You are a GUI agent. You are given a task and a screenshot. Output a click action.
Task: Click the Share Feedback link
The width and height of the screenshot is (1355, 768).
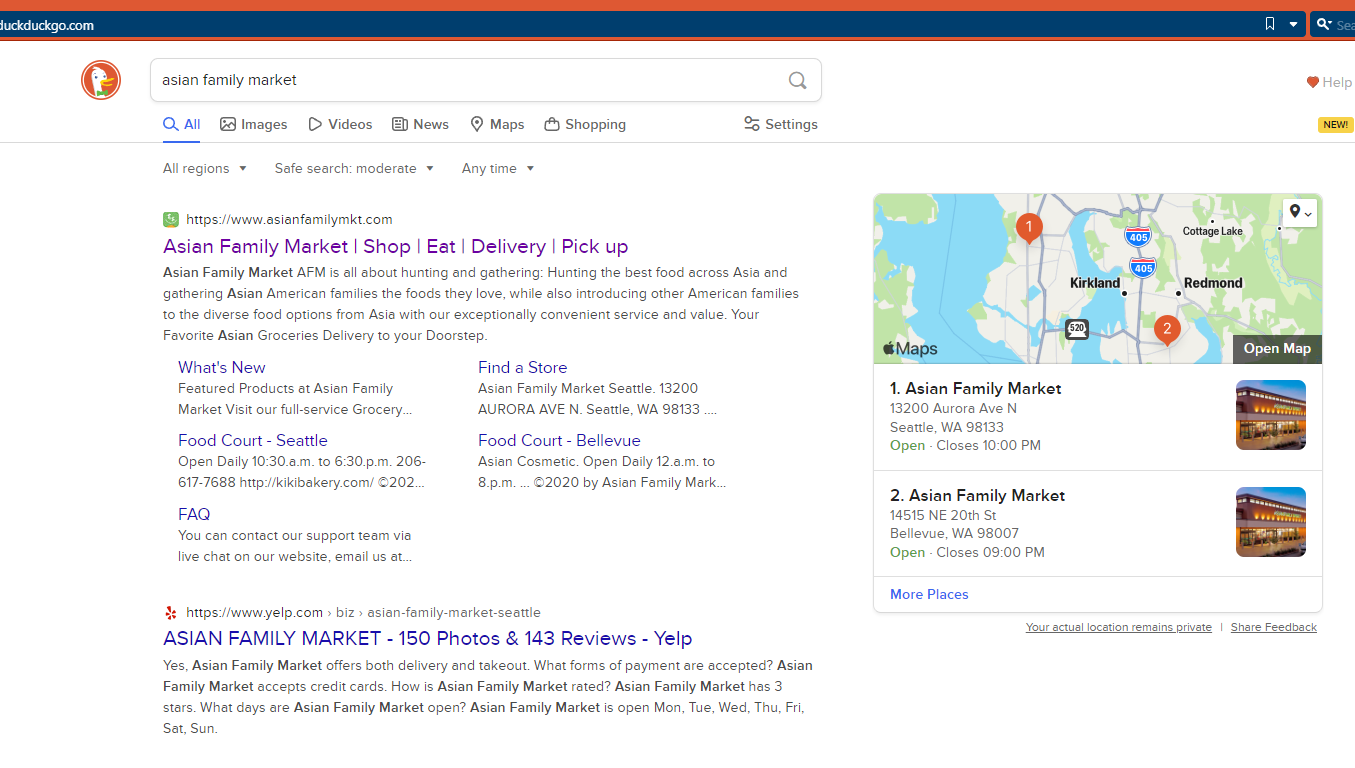[1274, 627]
